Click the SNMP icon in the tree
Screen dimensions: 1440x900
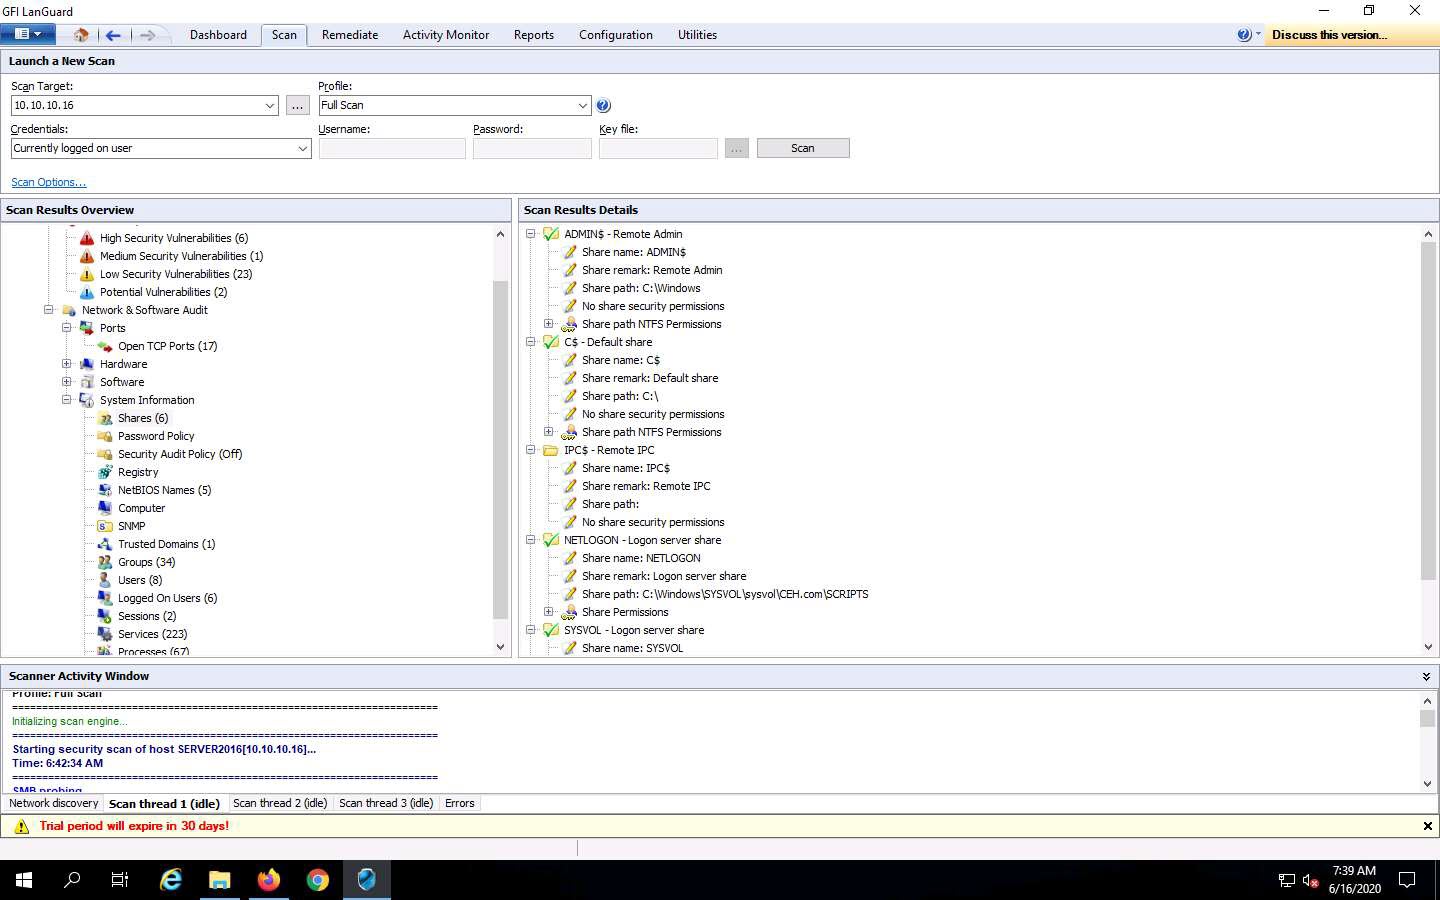[x=105, y=526]
